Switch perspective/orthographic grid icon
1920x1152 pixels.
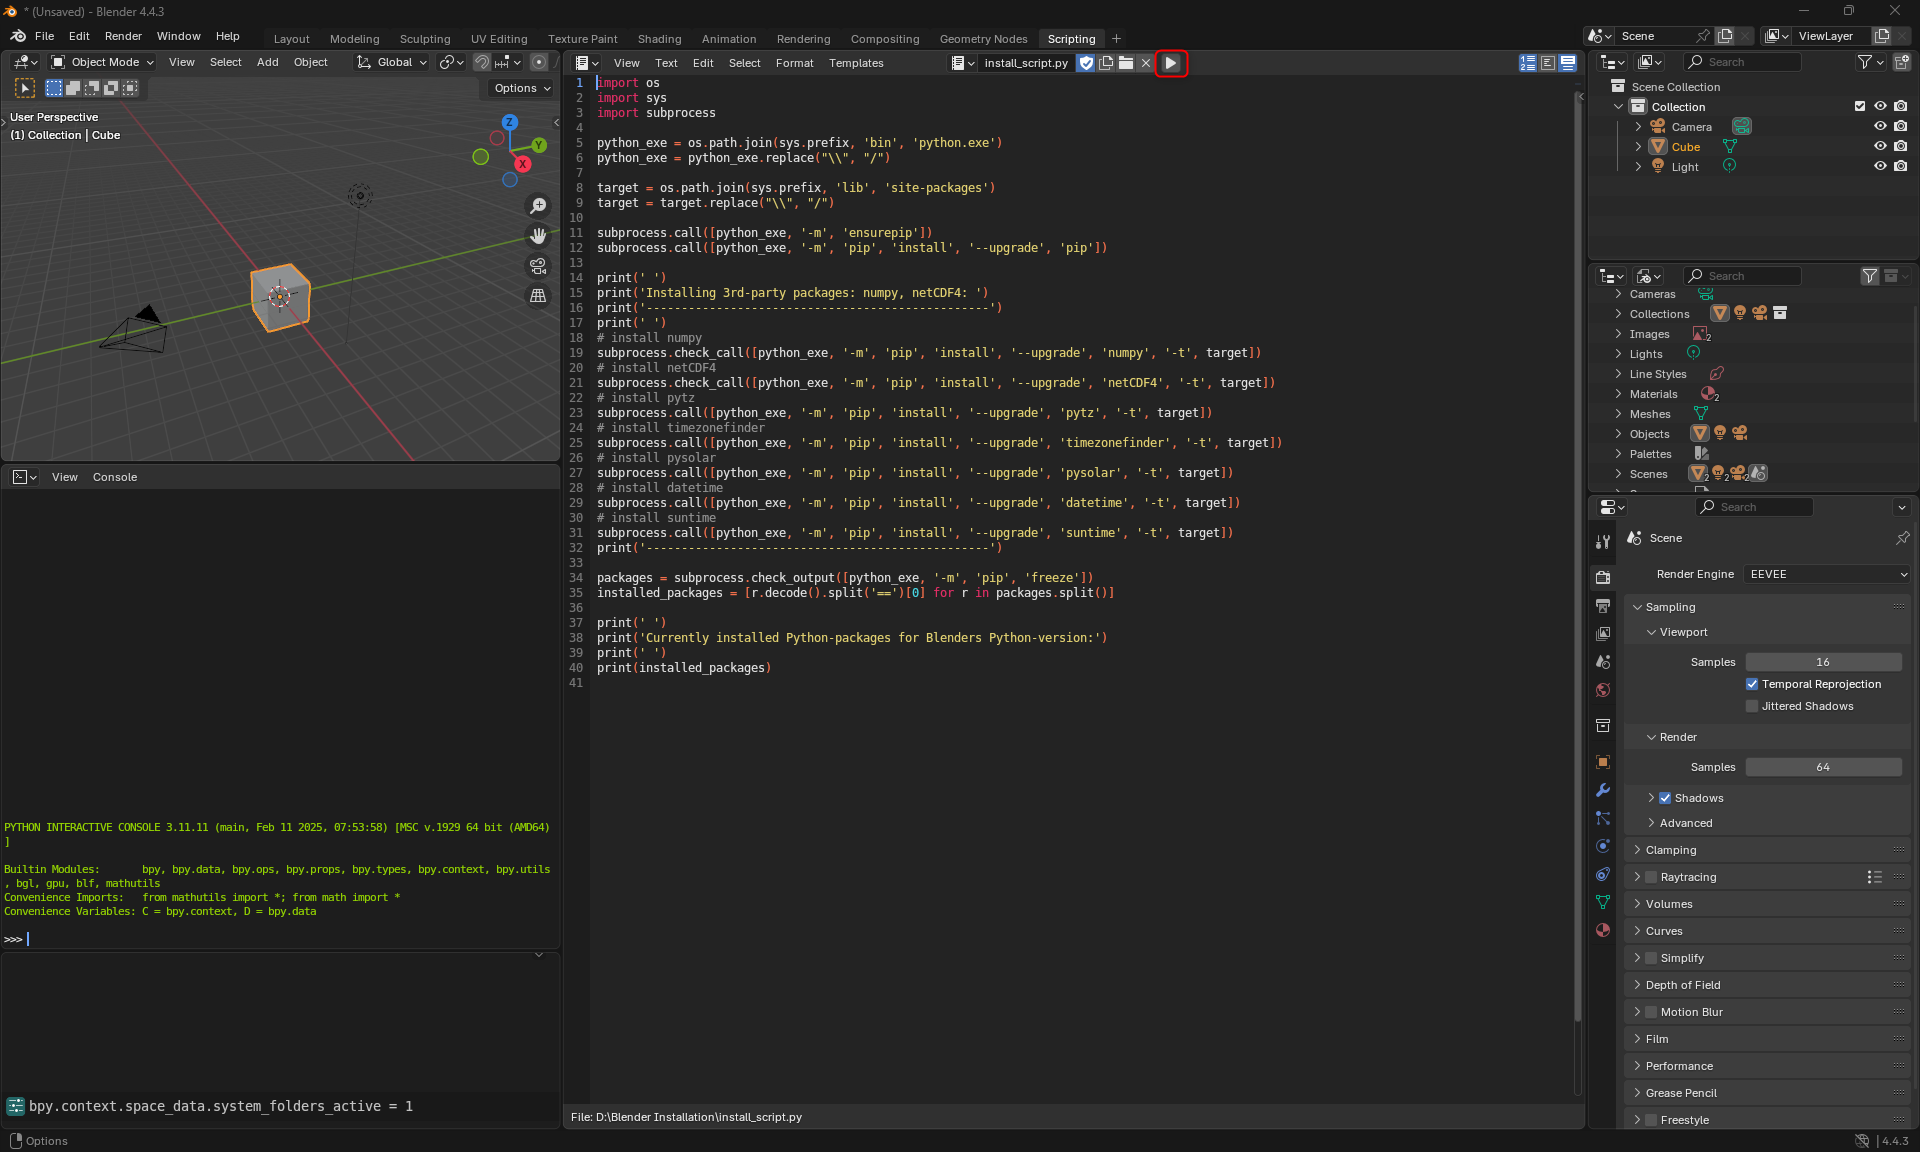coord(538,296)
